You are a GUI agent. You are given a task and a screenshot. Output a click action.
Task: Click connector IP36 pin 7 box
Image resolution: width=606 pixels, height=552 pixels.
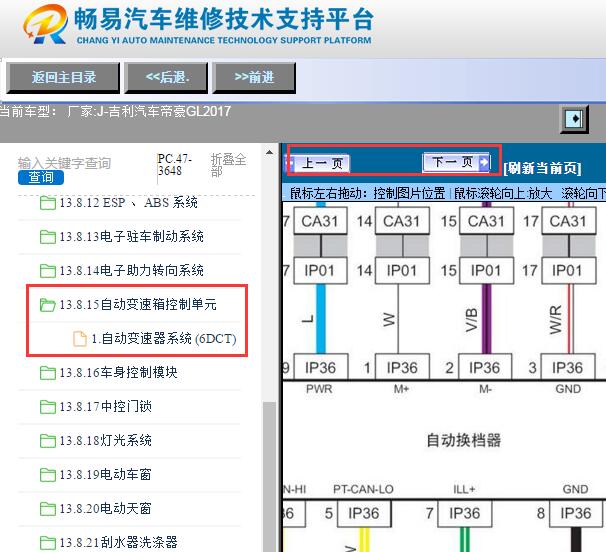point(465,513)
